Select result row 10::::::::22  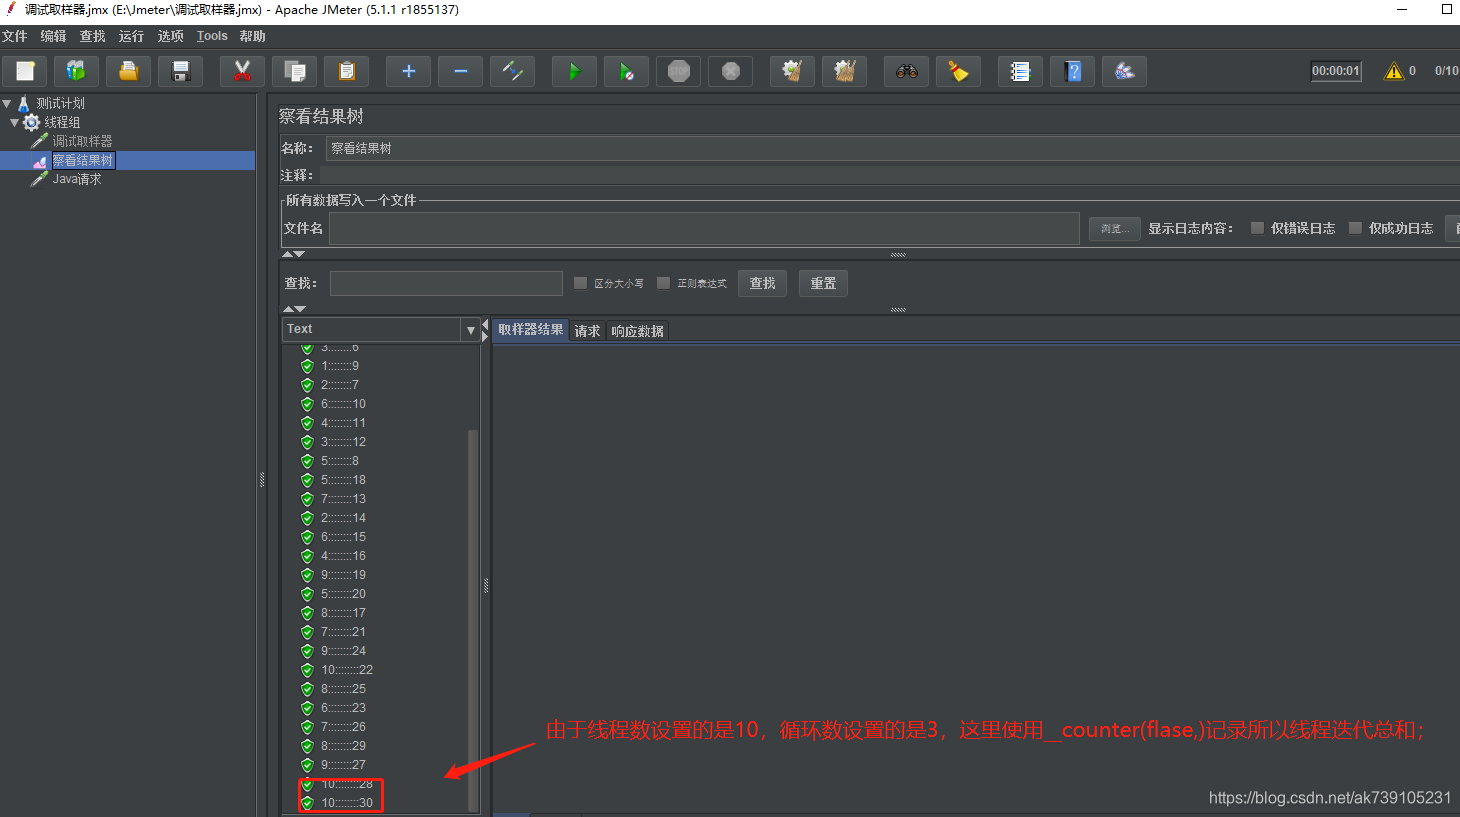[x=346, y=670]
